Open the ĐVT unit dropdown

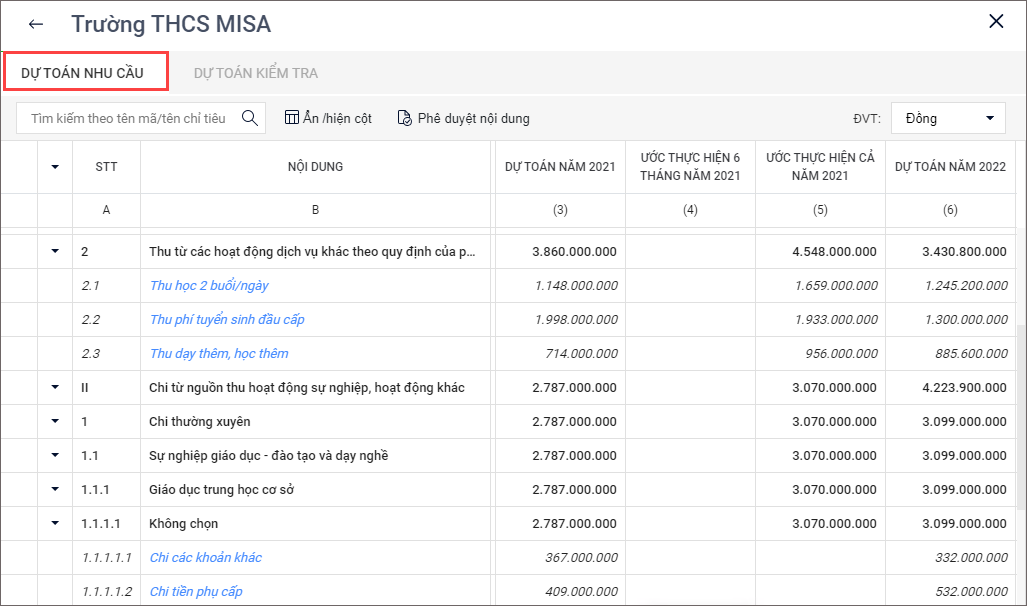coord(948,118)
